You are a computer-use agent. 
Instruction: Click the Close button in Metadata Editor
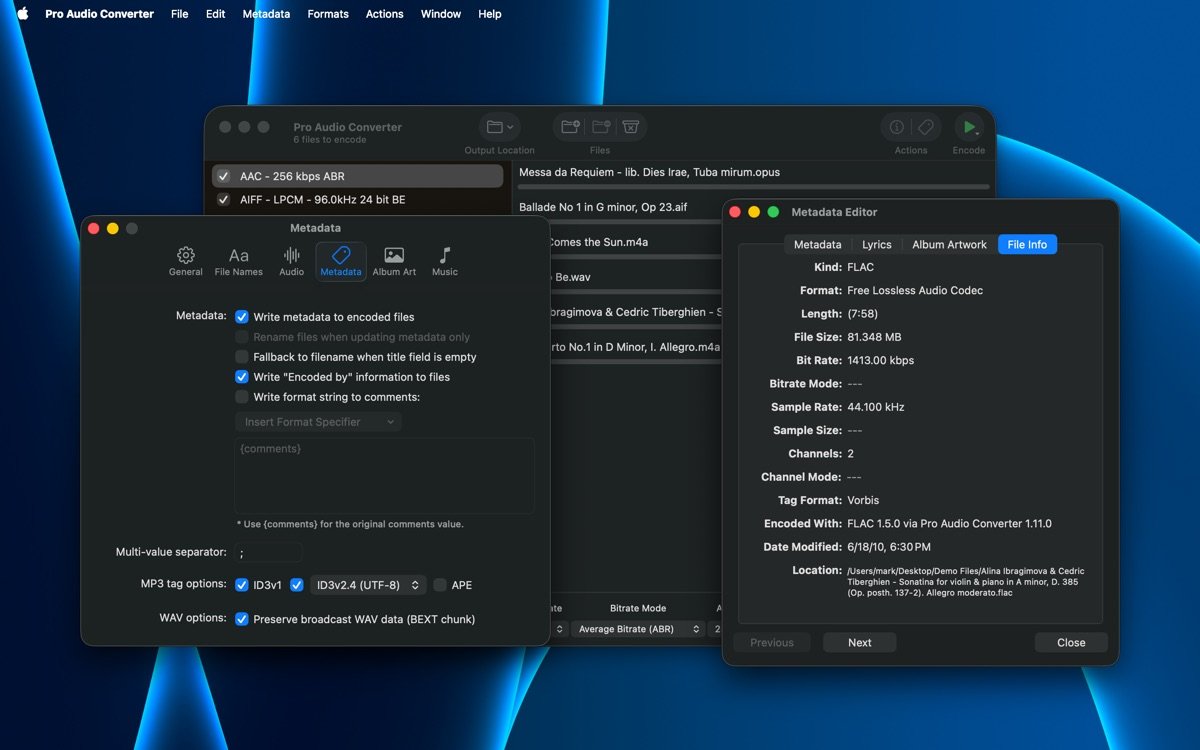[x=1071, y=643]
